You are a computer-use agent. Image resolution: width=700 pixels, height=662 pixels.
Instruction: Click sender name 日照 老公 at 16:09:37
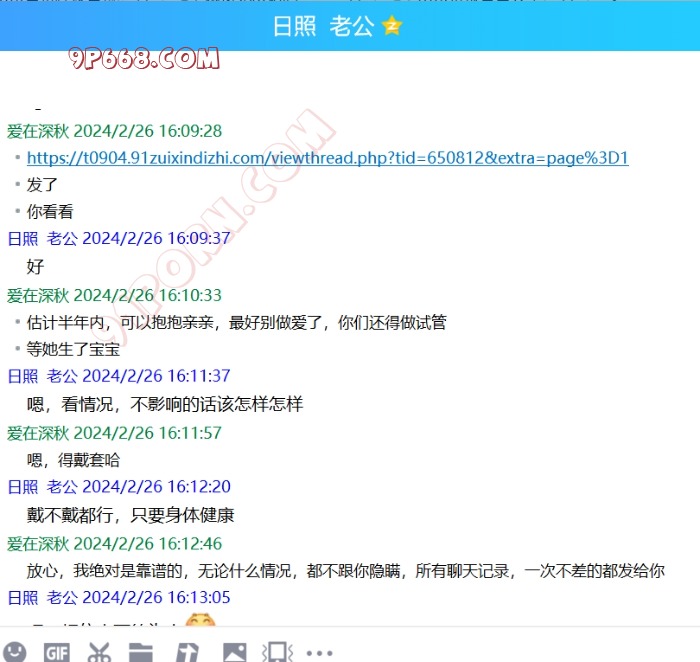point(42,238)
